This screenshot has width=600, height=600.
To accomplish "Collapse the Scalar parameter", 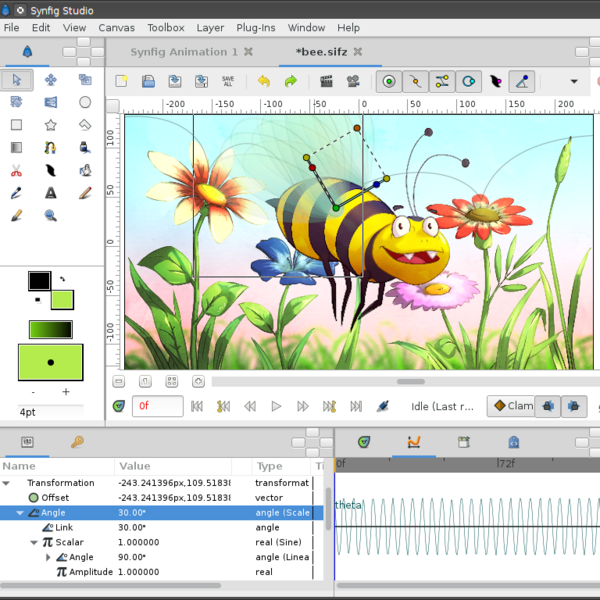I will tap(34, 542).
